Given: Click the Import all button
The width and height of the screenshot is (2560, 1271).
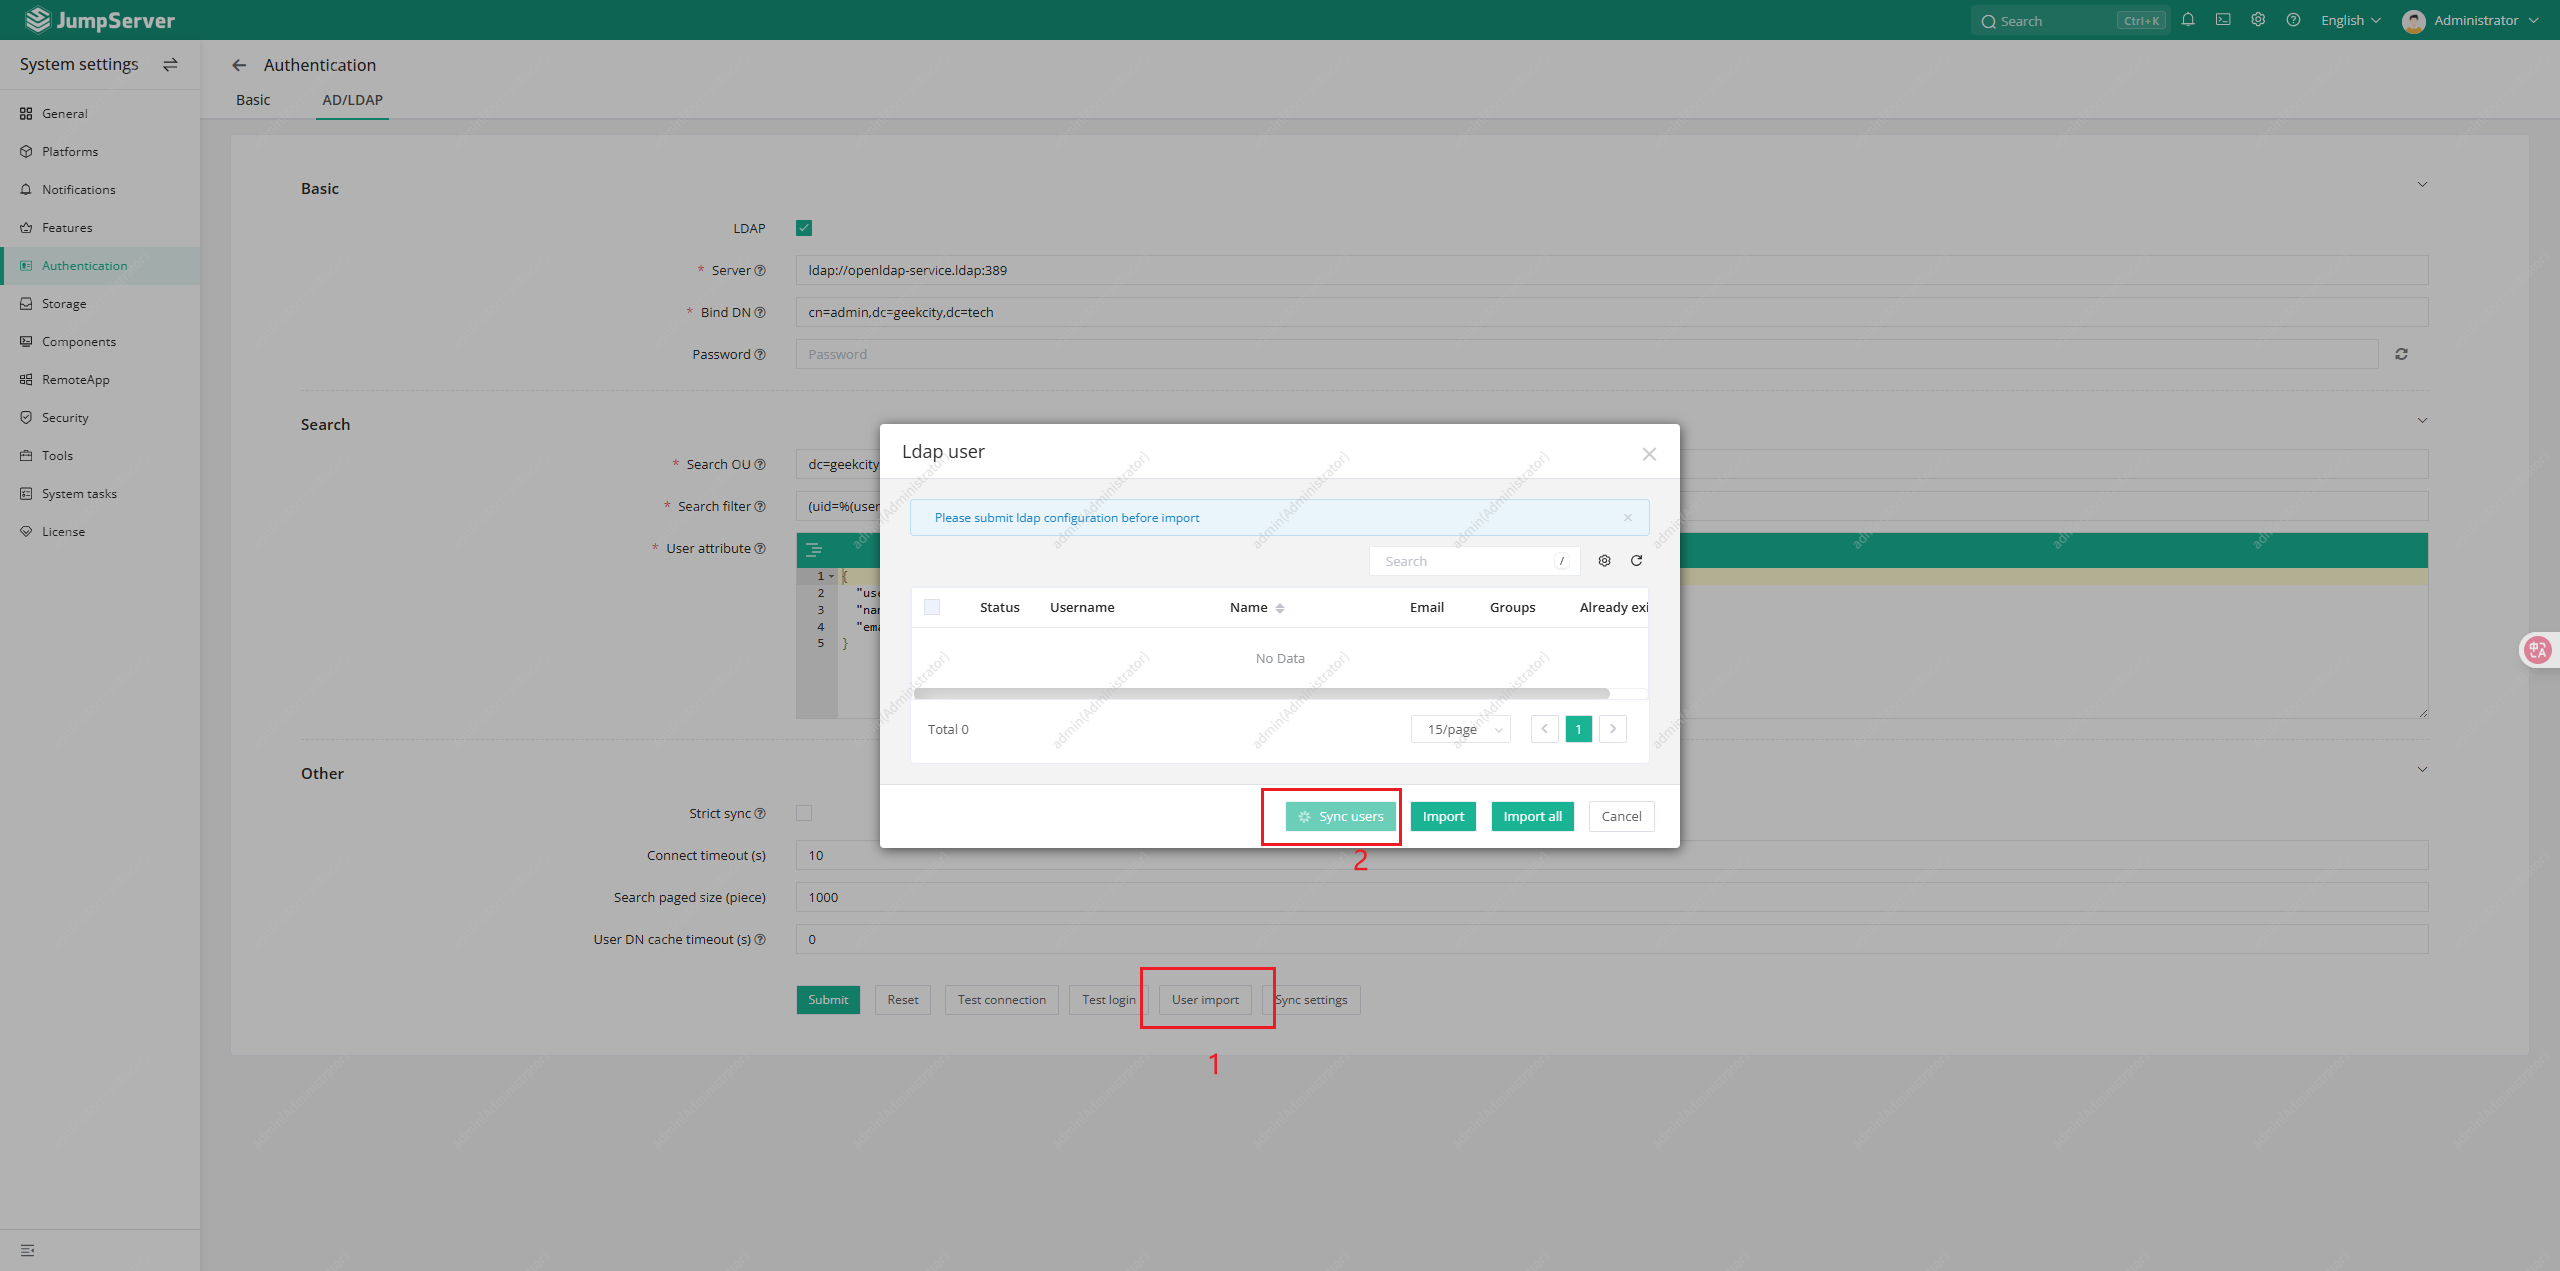Looking at the screenshot, I should 1532,816.
